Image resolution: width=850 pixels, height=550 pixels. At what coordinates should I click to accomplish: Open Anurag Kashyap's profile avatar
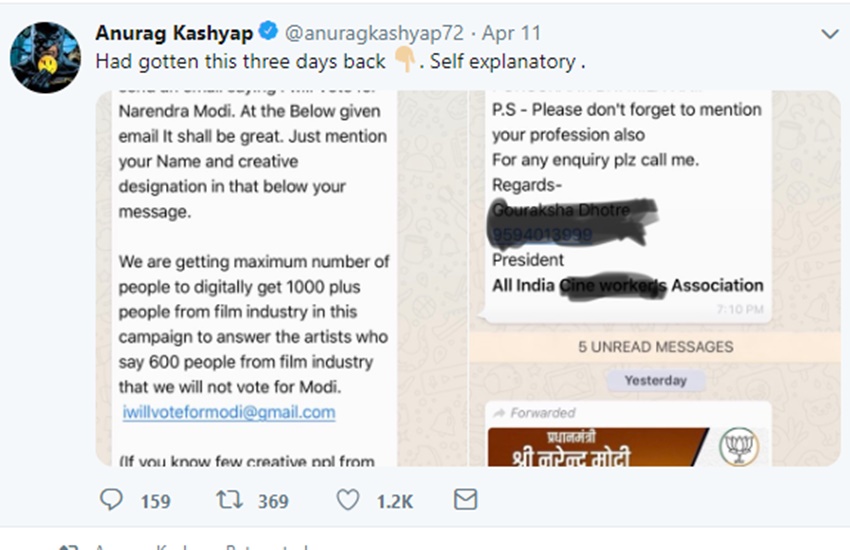click(x=45, y=57)
